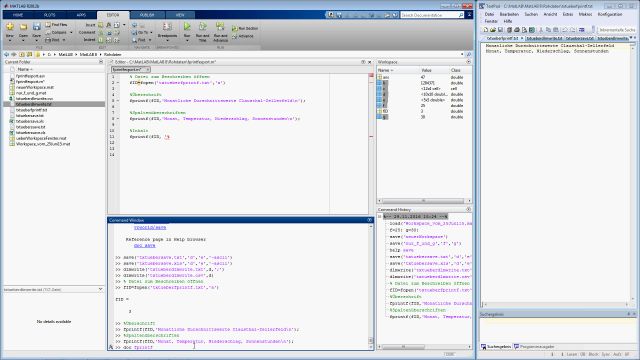Collapse the Command History date group
Screen dimensions: 640x360
click(380, 217)
